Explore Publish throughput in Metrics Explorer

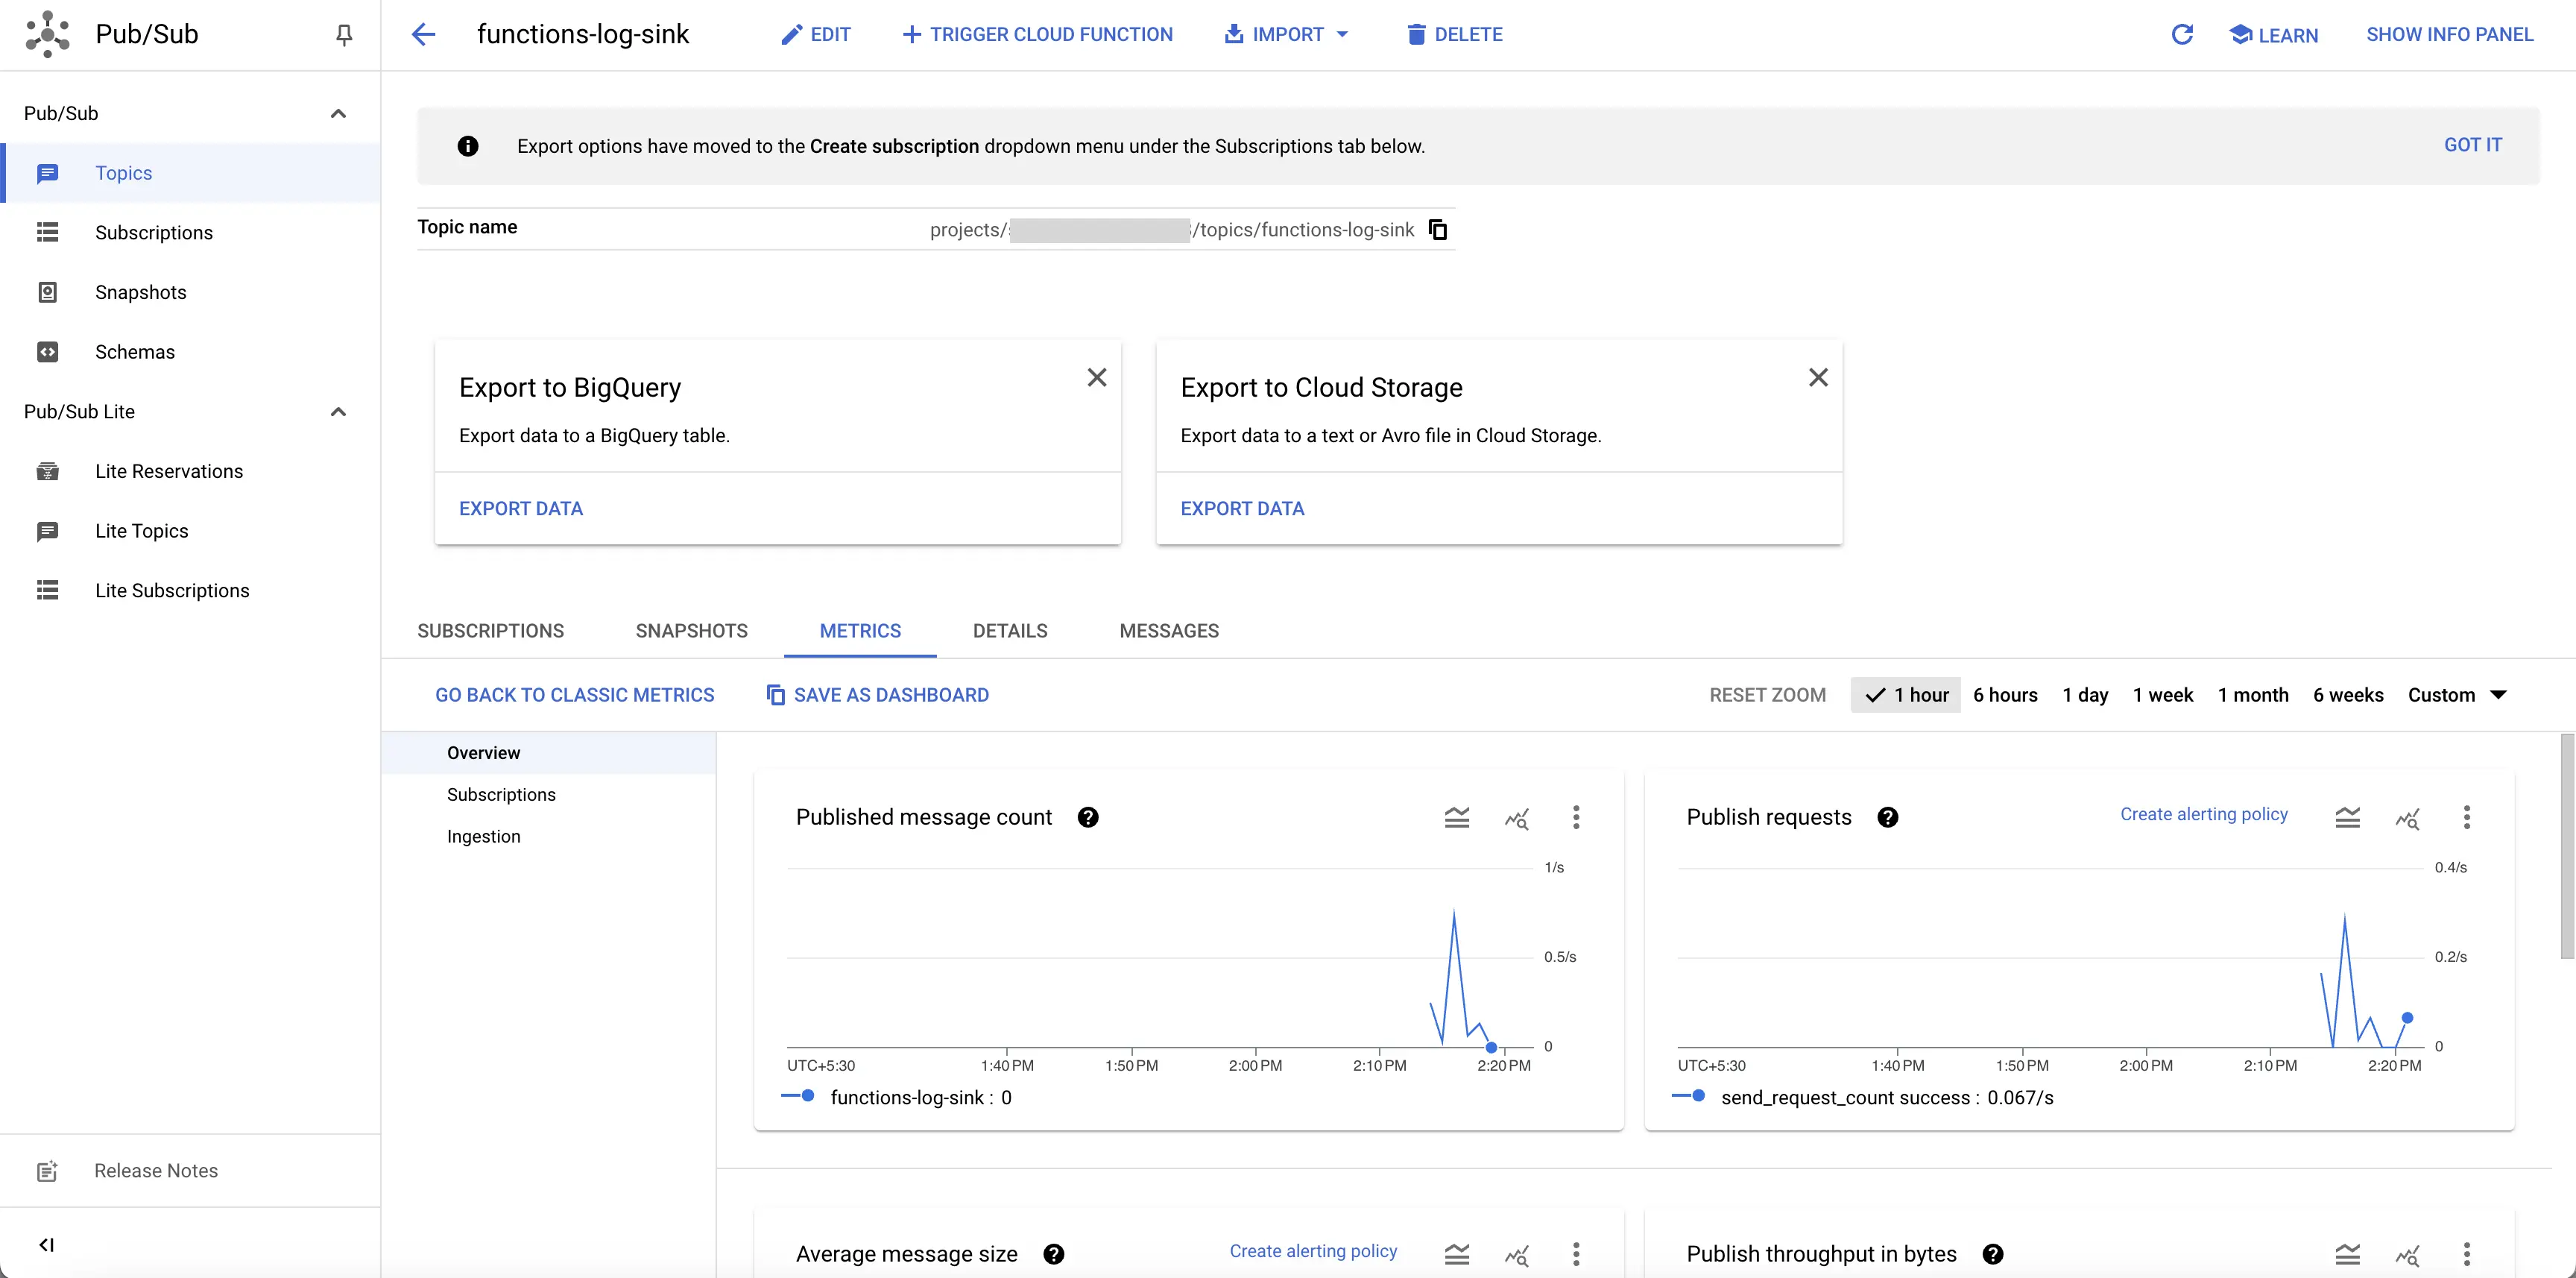2407,1255
